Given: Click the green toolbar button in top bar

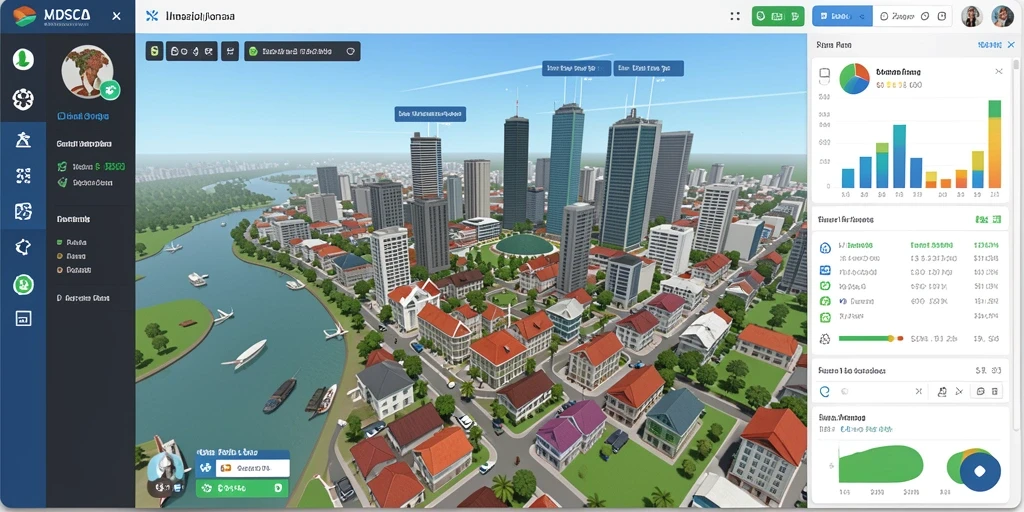Looking at the screenshot, I should (778, 16).
